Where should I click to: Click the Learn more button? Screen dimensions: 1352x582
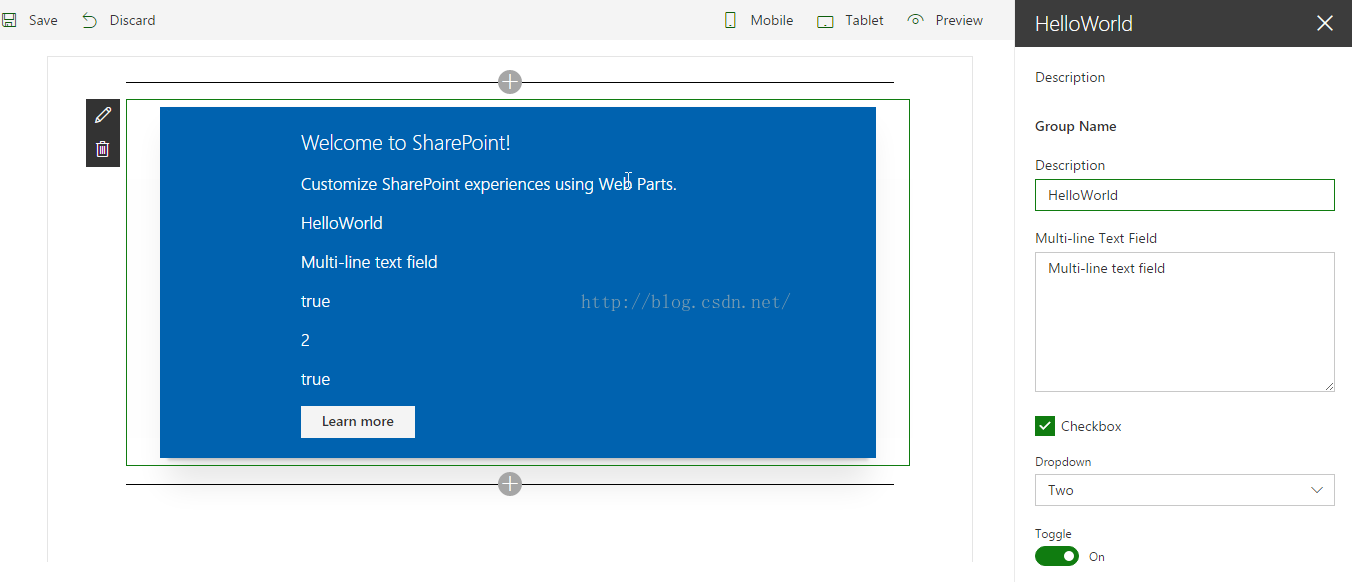[x=358, y=422]
